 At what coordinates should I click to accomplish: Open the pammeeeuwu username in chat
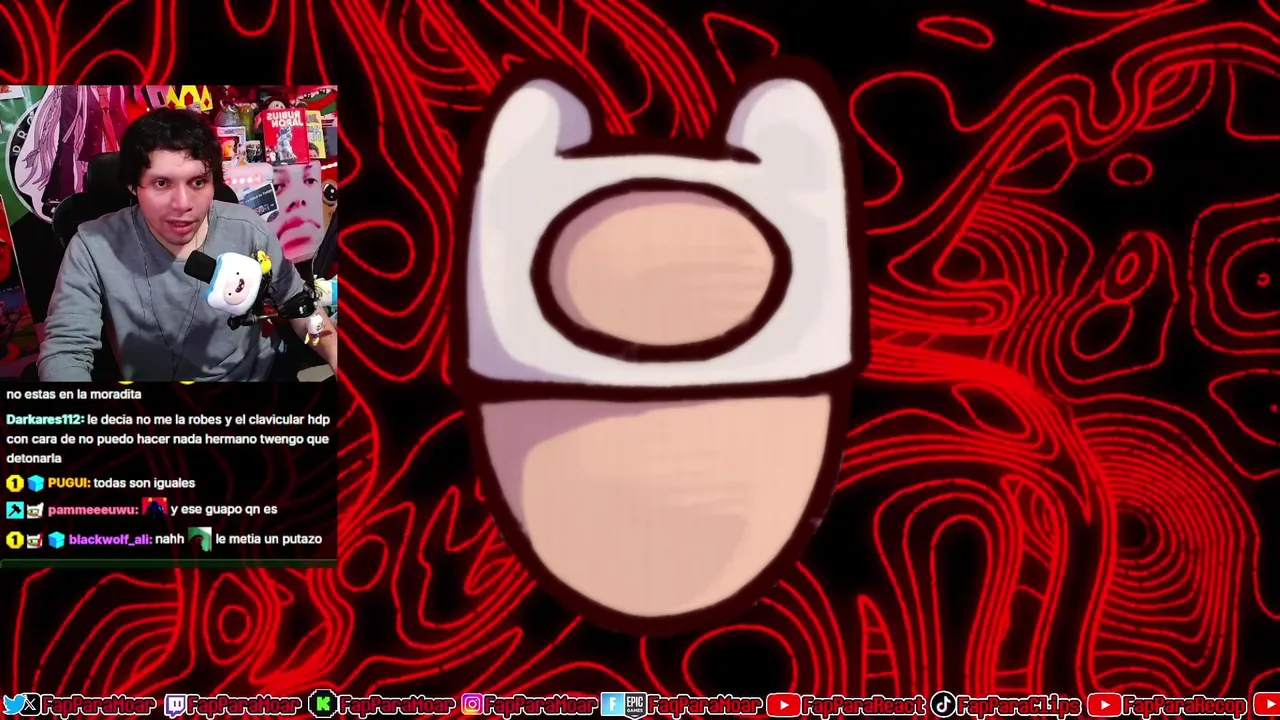click(92, 510)
